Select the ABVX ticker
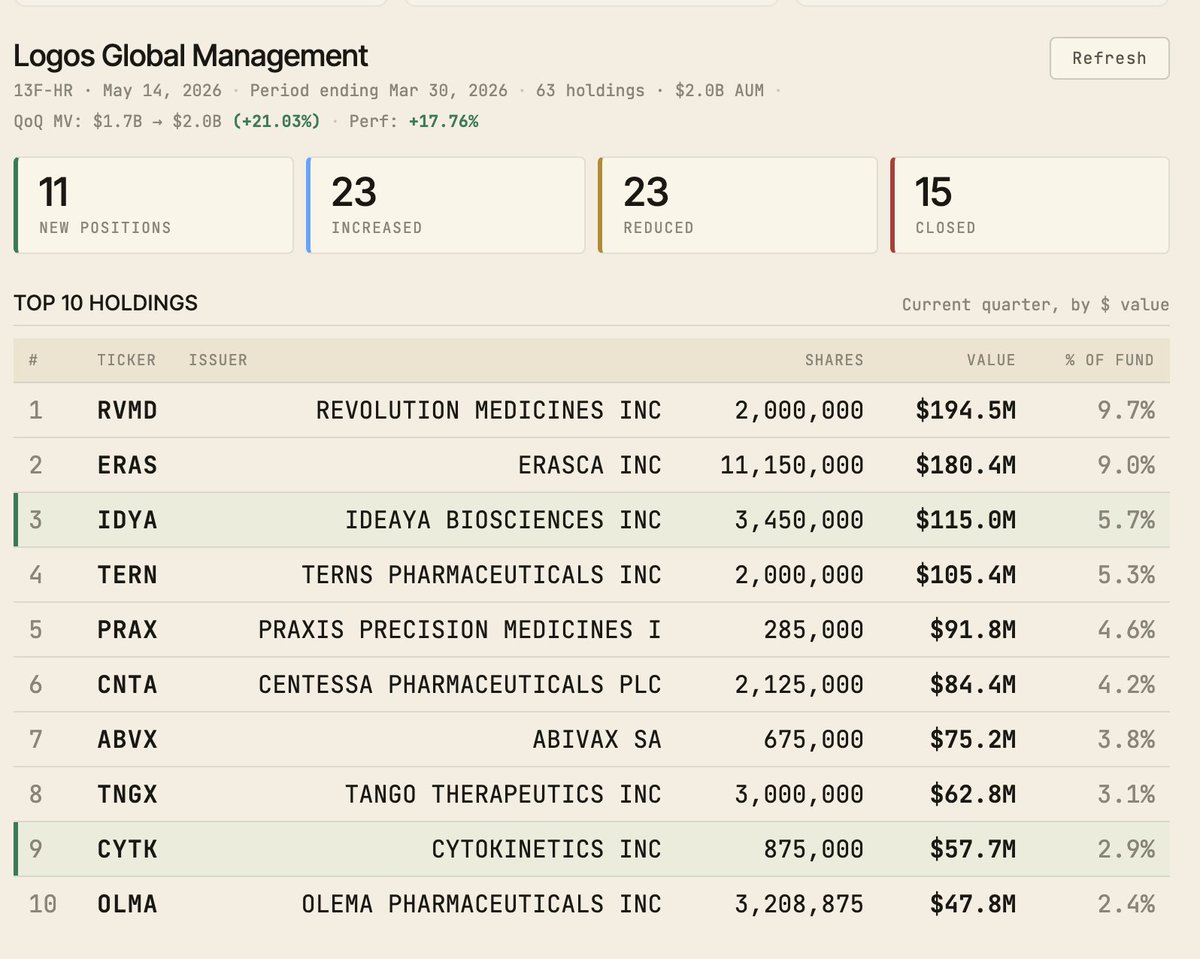The height and width of the screenshot is (959, 1200). pyautogui.click(x=127, y=740)
